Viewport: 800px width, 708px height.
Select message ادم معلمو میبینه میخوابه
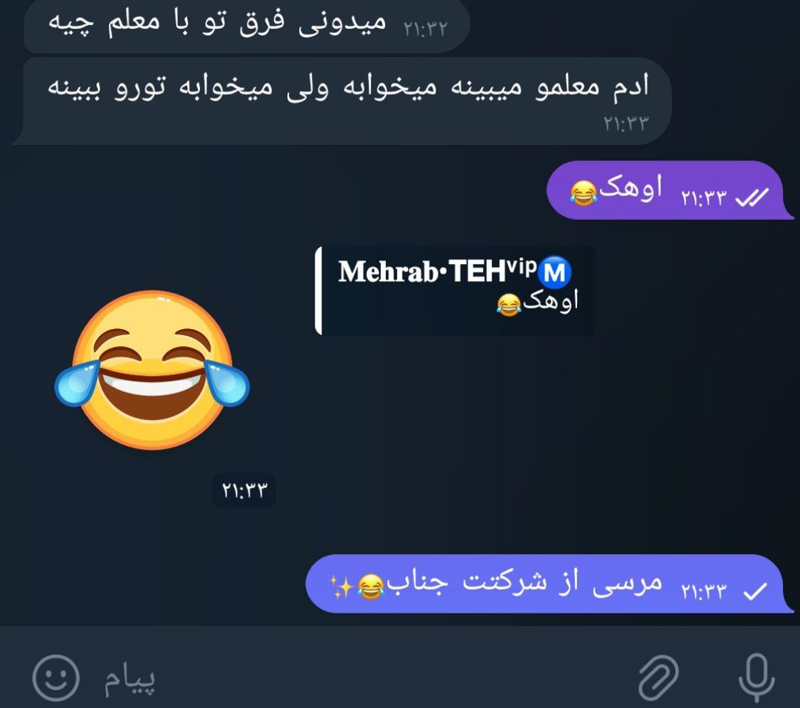(342, 101)
